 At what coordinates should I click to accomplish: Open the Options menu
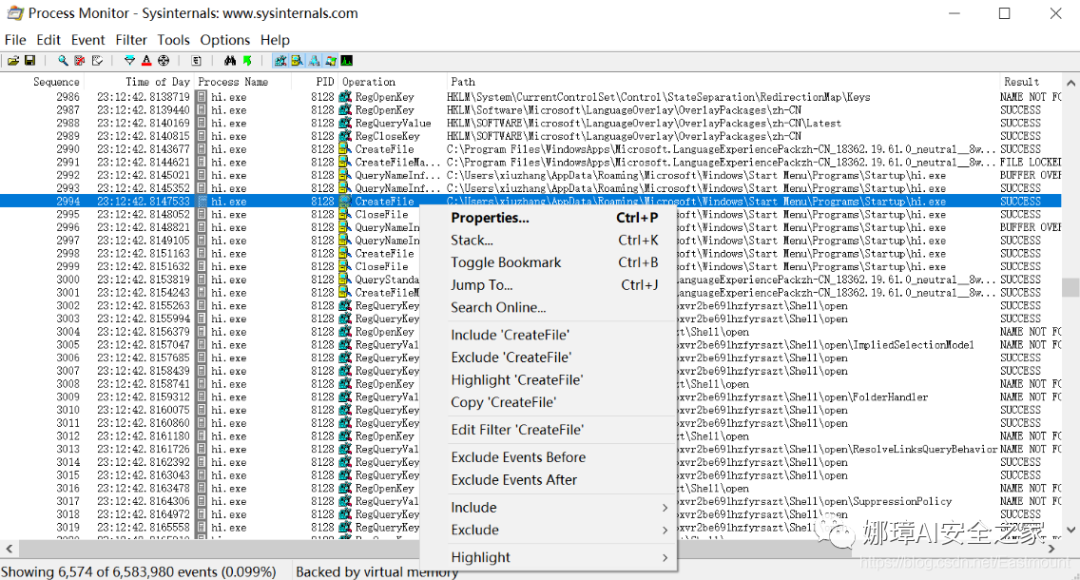point(225,40)
